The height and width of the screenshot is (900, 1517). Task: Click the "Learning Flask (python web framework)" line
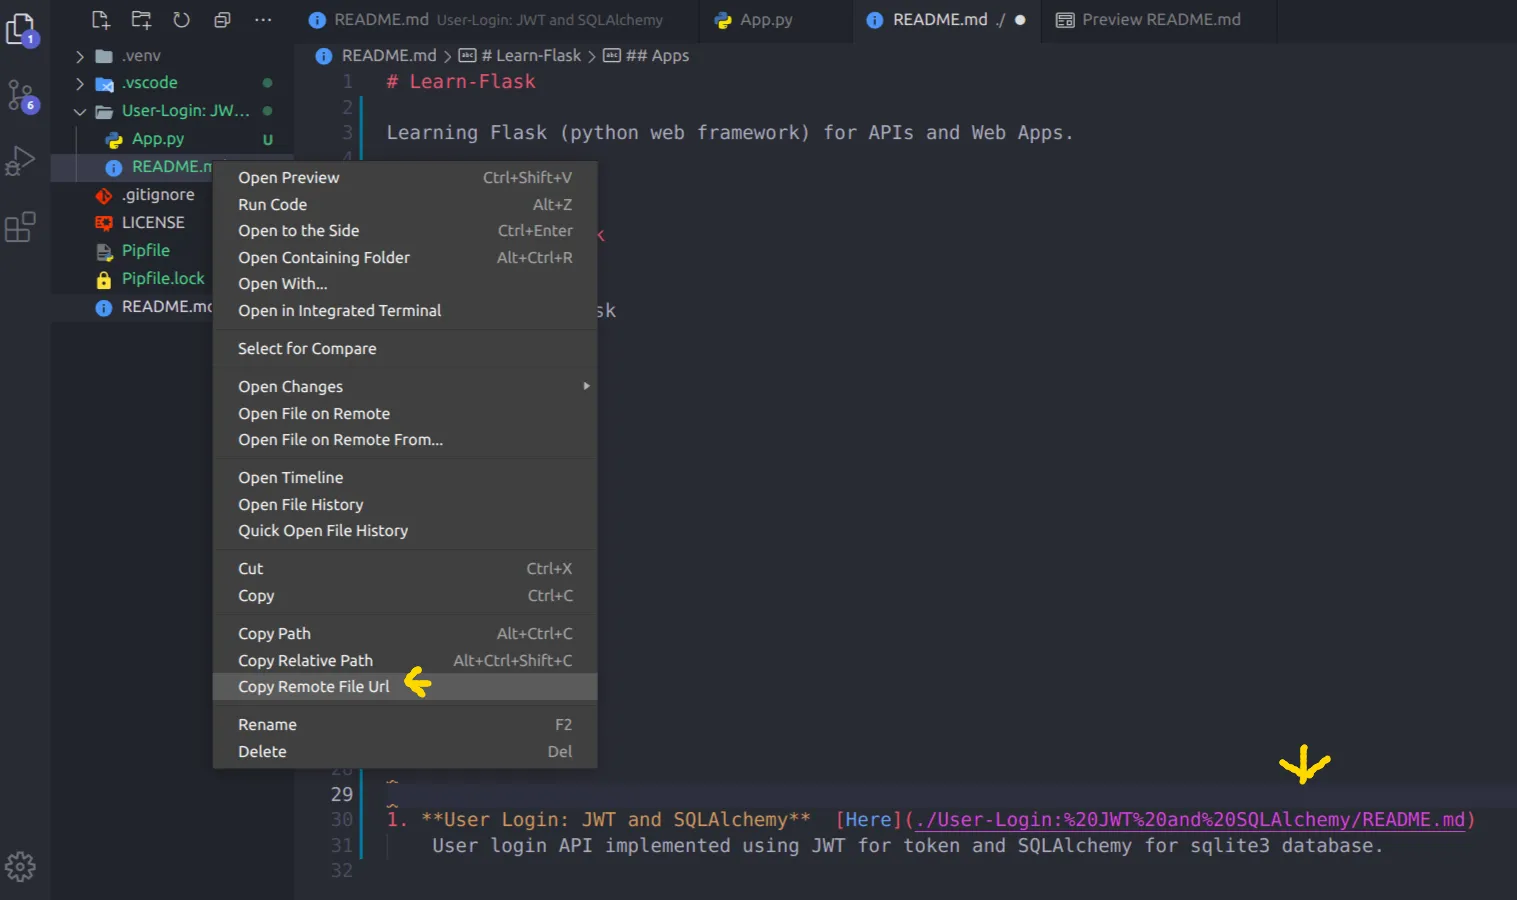coord(730,133)
